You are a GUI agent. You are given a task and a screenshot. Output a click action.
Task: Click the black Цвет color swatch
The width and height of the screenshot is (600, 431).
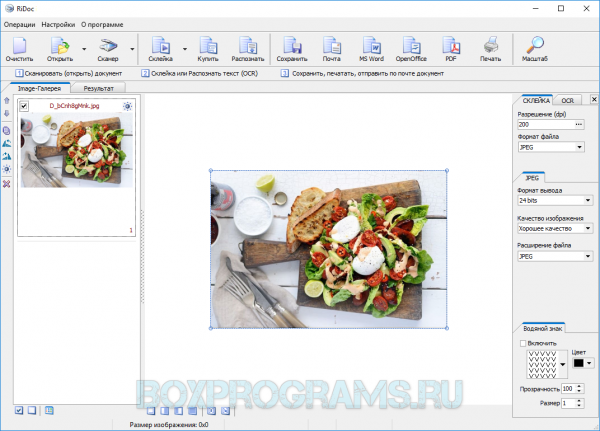tap(579, 363)
